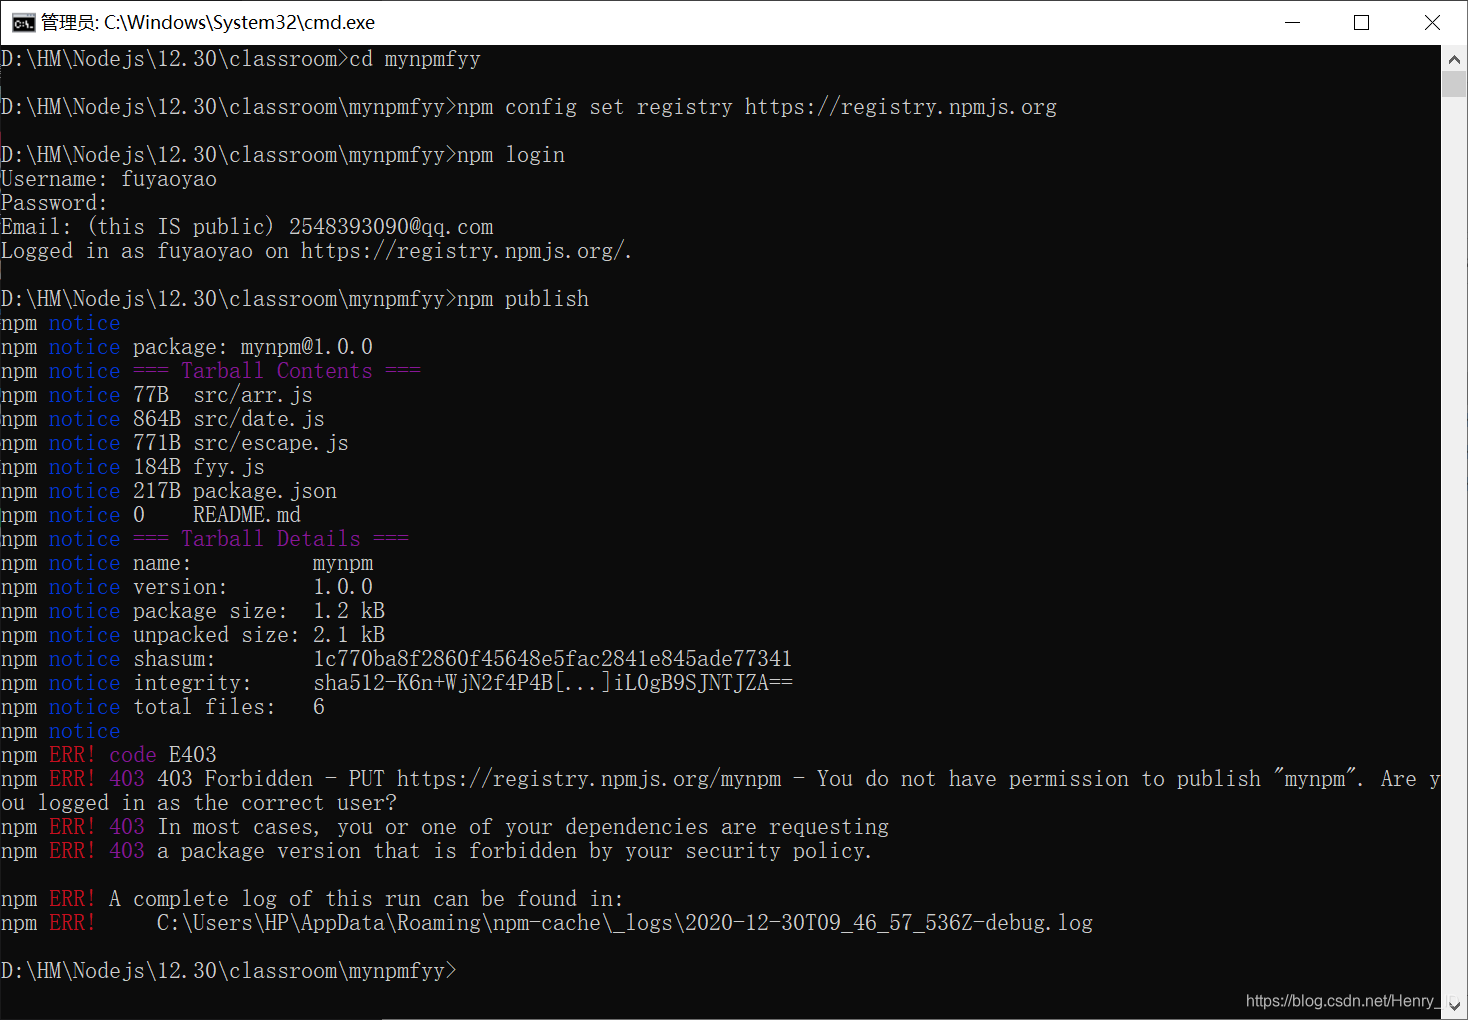Click the 'Password:' line
Screen dimensions: 1468x1020
pyautogui.click(x=54, y=203)
